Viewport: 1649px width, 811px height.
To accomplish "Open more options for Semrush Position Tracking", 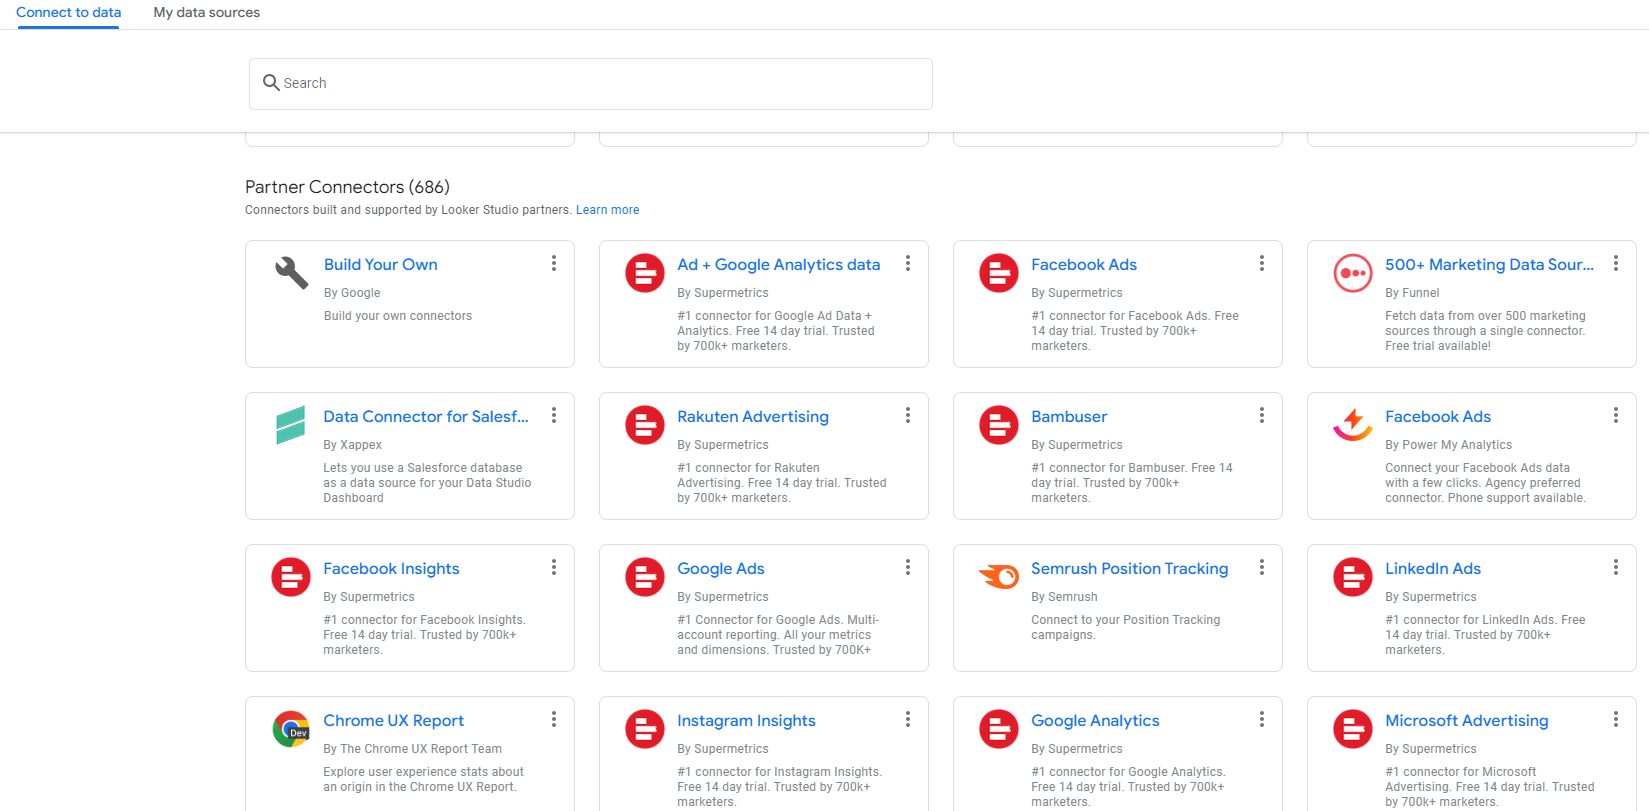I will click(x=1261, y=567).
